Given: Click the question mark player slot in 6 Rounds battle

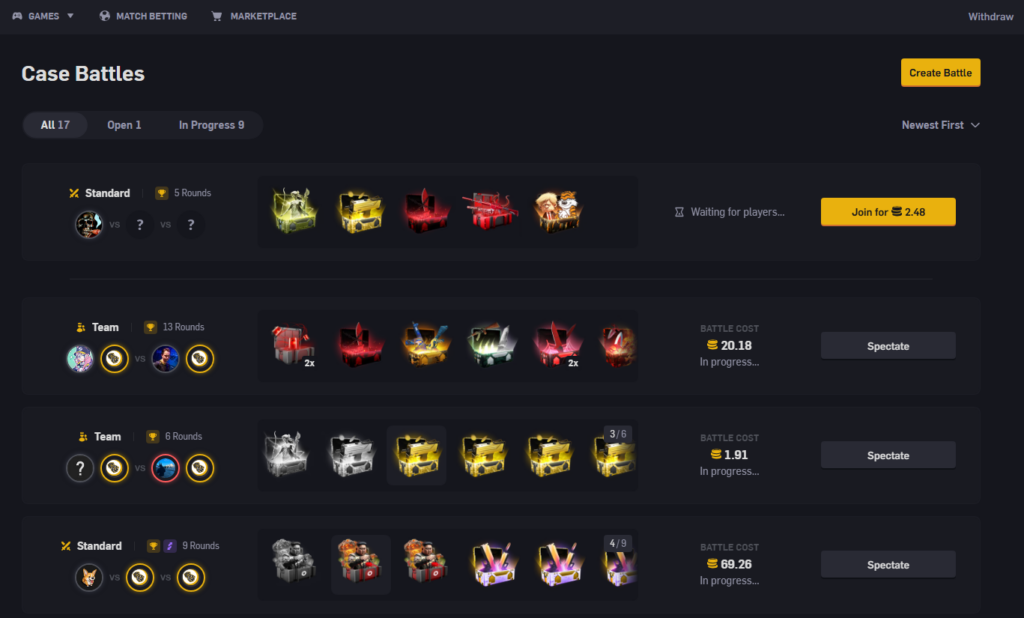Looking at the screenshot, I should coord(80,468).
